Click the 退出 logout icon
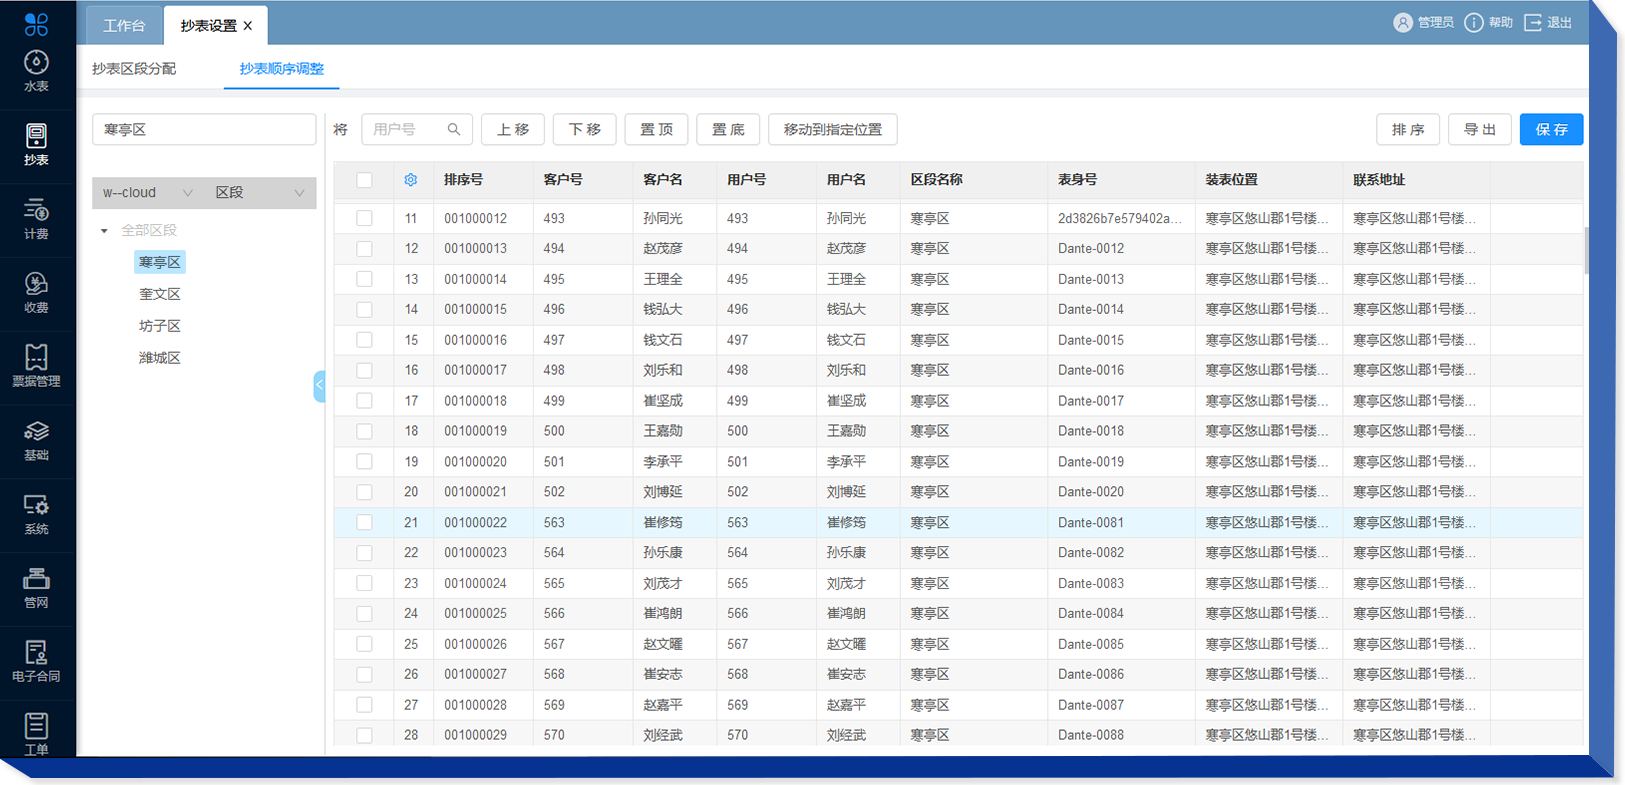The width and height of the screenshot is (1625, 785). [1533, 23]
